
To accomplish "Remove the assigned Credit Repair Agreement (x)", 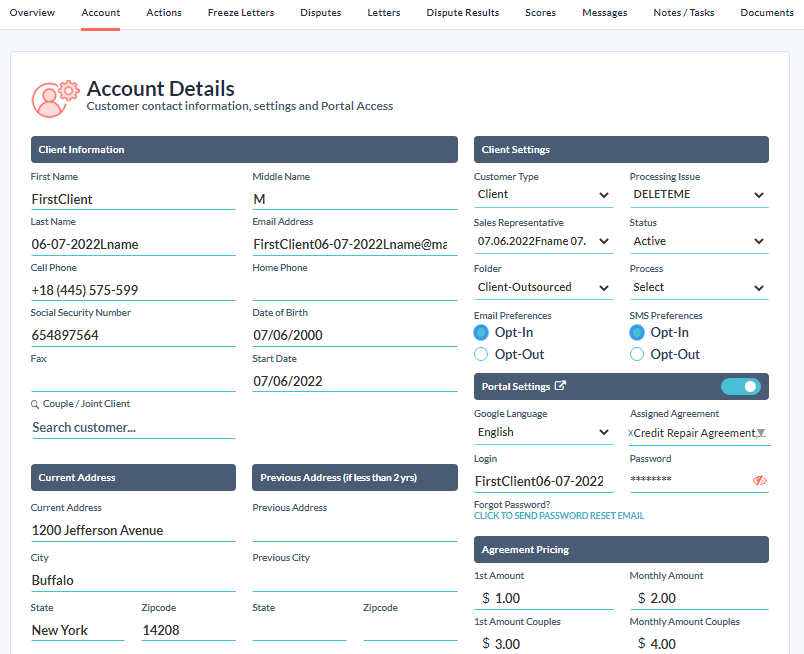I will point(630,433).
